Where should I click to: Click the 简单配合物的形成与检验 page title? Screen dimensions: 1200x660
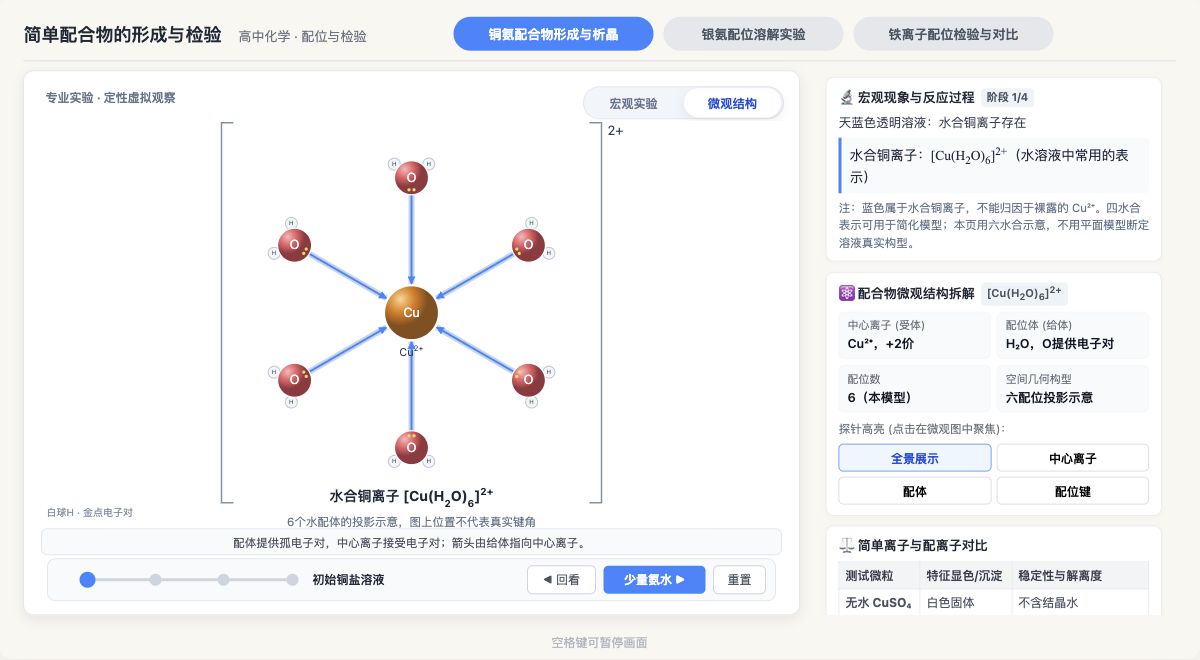pos(122,34)
